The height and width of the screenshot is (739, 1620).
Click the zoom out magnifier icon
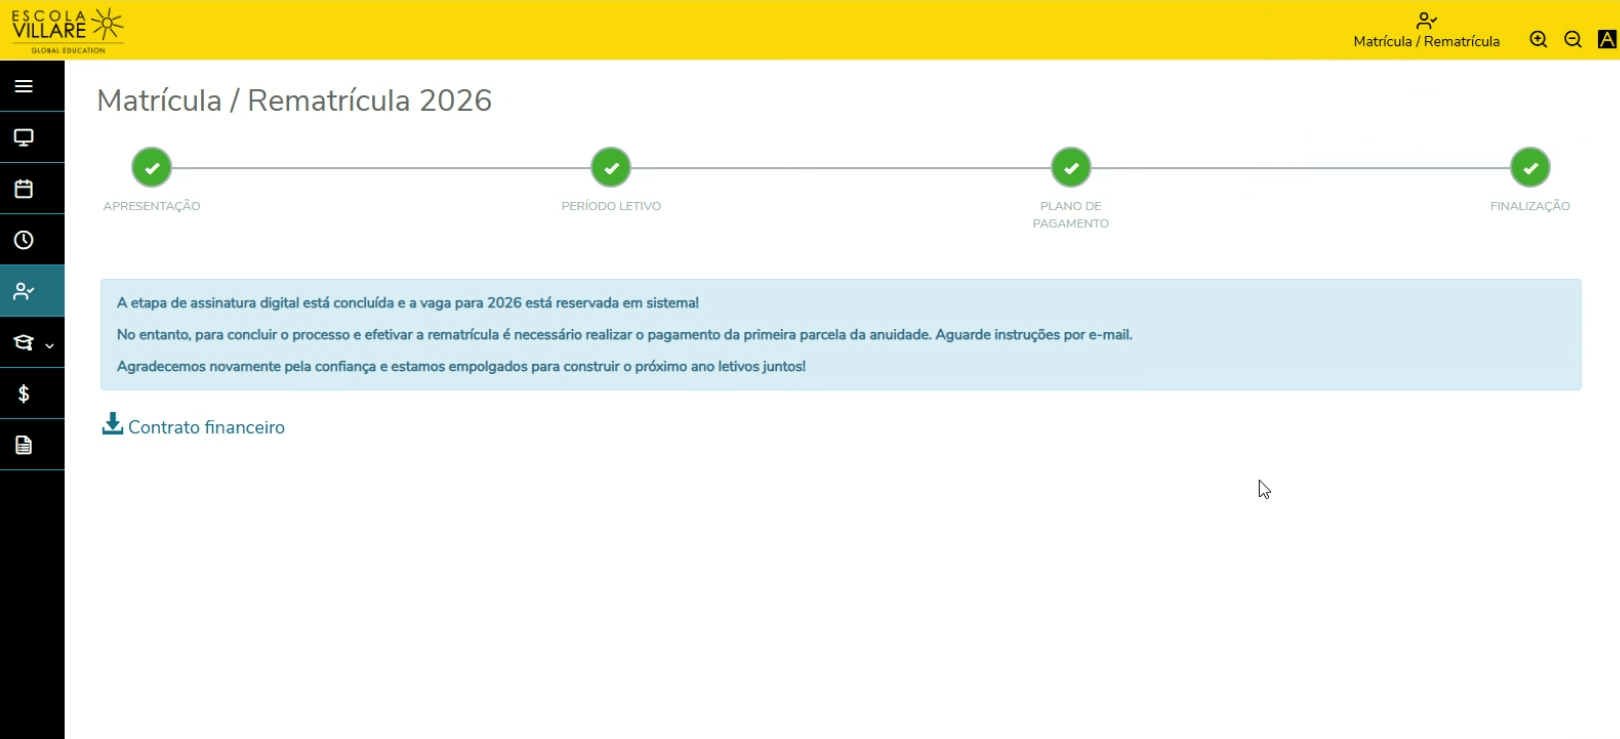click(1573, 40)
